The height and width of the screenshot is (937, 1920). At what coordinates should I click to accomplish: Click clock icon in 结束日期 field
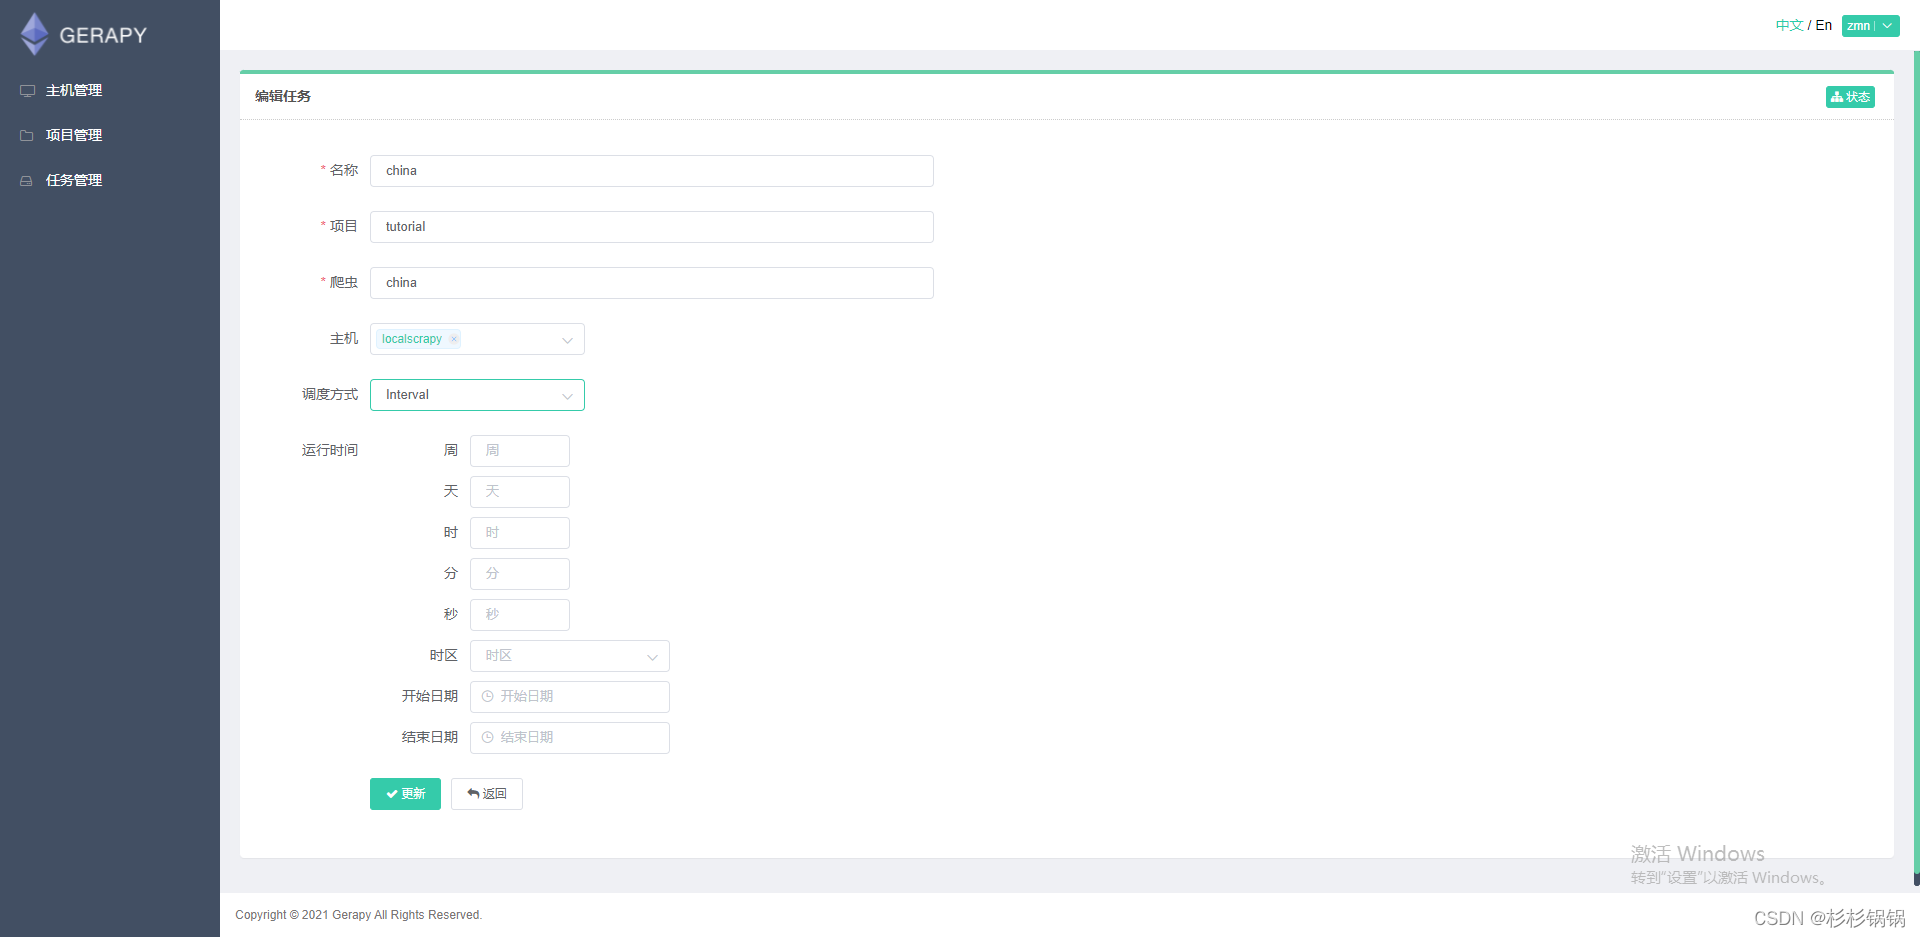(x=488, y=738)
